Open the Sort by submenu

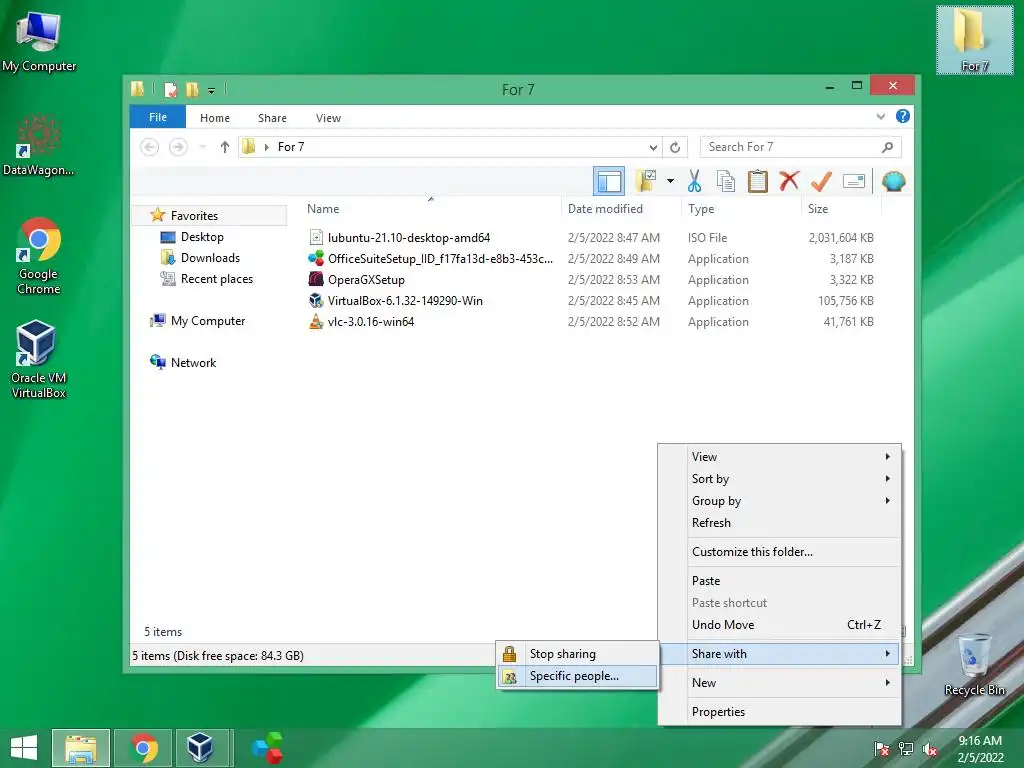point(780,479)
